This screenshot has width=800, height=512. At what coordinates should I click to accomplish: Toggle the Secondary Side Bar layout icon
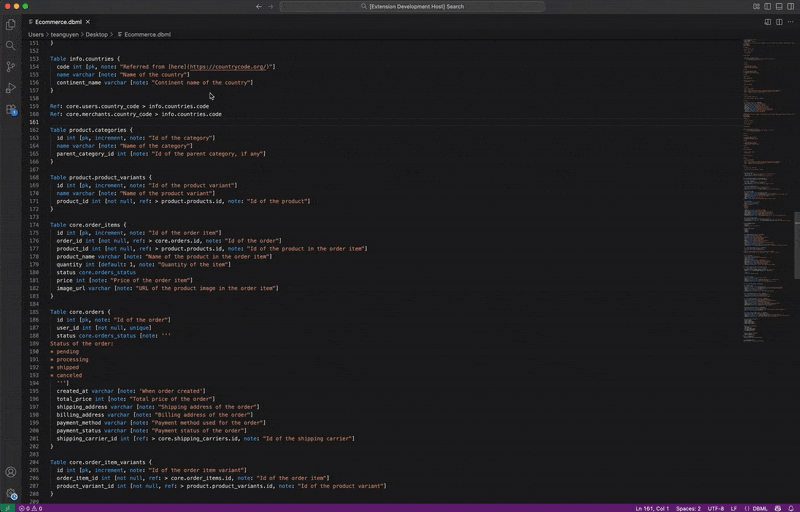[790, 7]
